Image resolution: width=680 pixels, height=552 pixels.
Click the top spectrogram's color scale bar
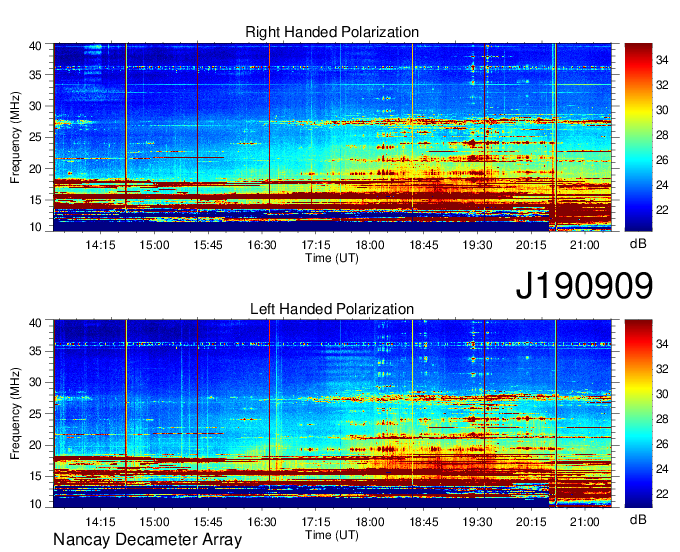pyautogui.click(x=638, y=137)
